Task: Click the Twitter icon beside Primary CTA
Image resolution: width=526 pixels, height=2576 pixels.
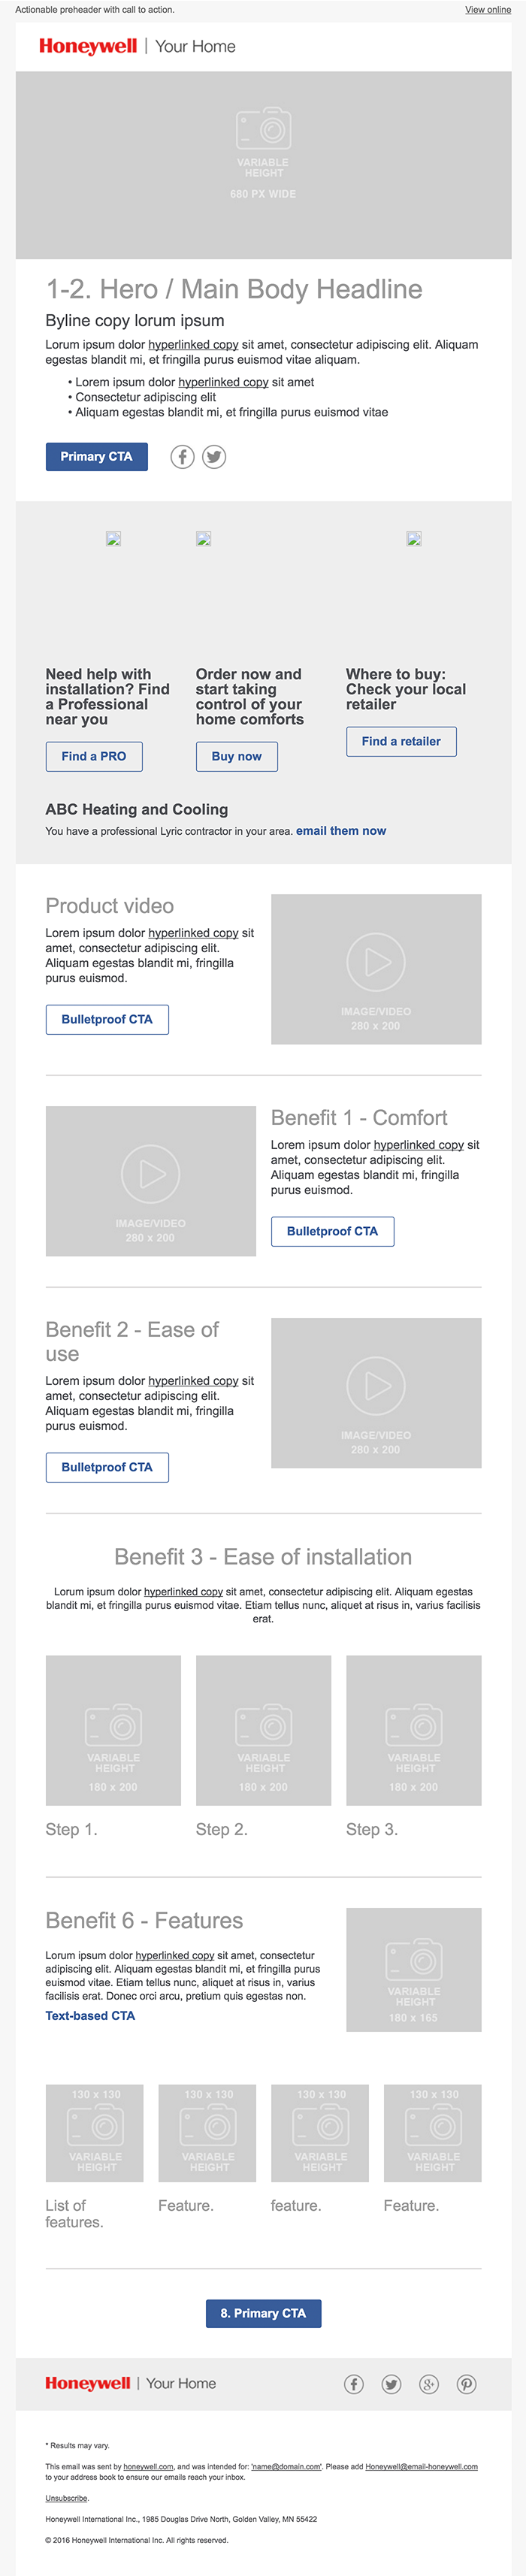Action: [x=214, y=457]
